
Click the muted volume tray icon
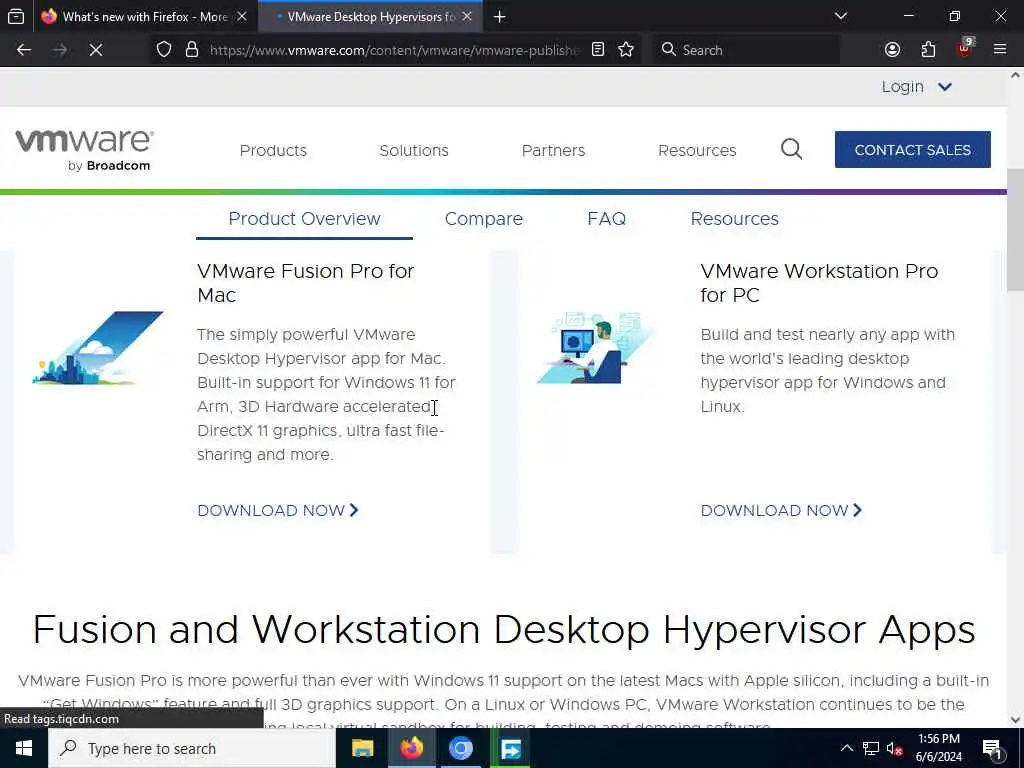[x=895, y=748]
